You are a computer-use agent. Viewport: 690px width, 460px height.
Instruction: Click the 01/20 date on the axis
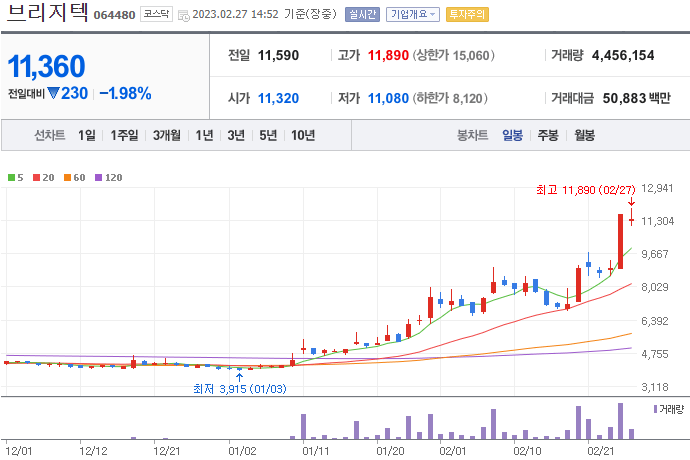tap(390, 451)
